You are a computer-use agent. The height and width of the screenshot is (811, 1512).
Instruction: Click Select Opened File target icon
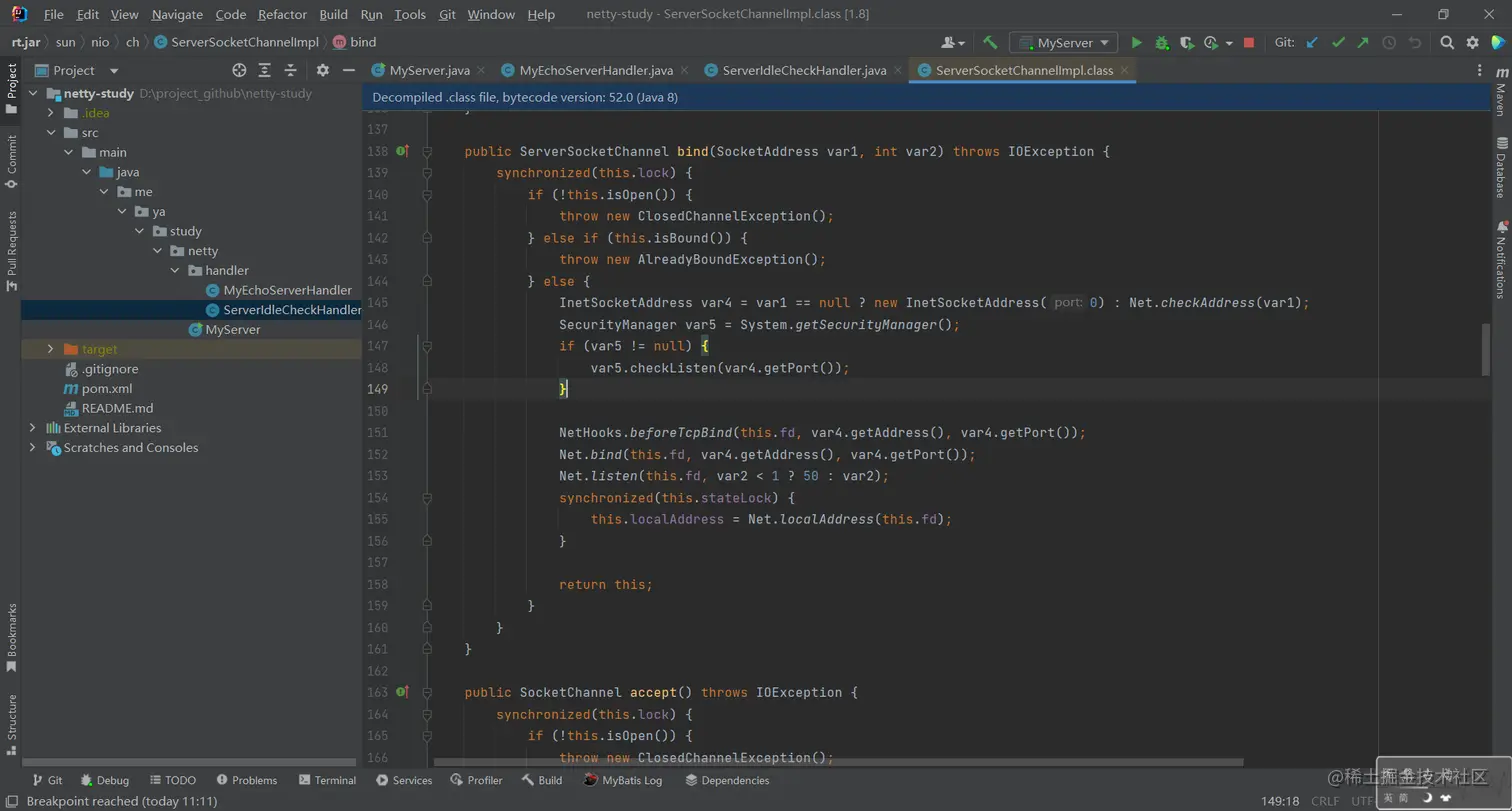click(239, 70)
